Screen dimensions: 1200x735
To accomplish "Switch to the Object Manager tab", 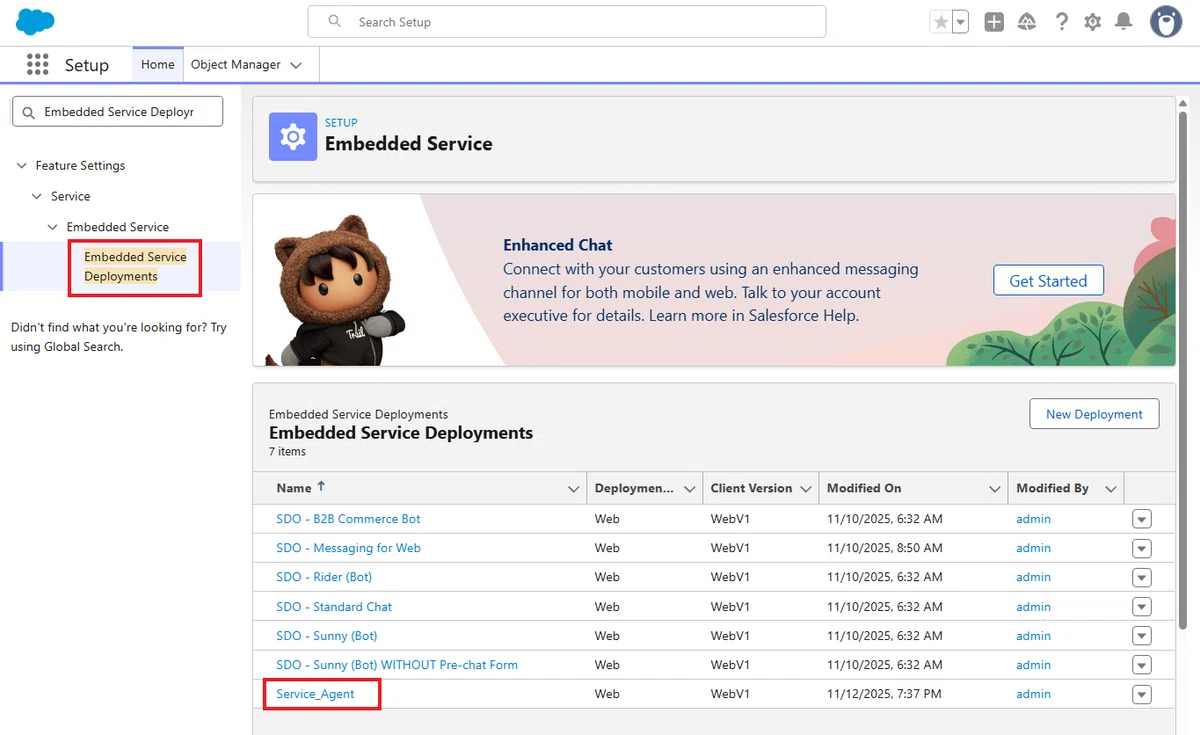I will point(236,65).
